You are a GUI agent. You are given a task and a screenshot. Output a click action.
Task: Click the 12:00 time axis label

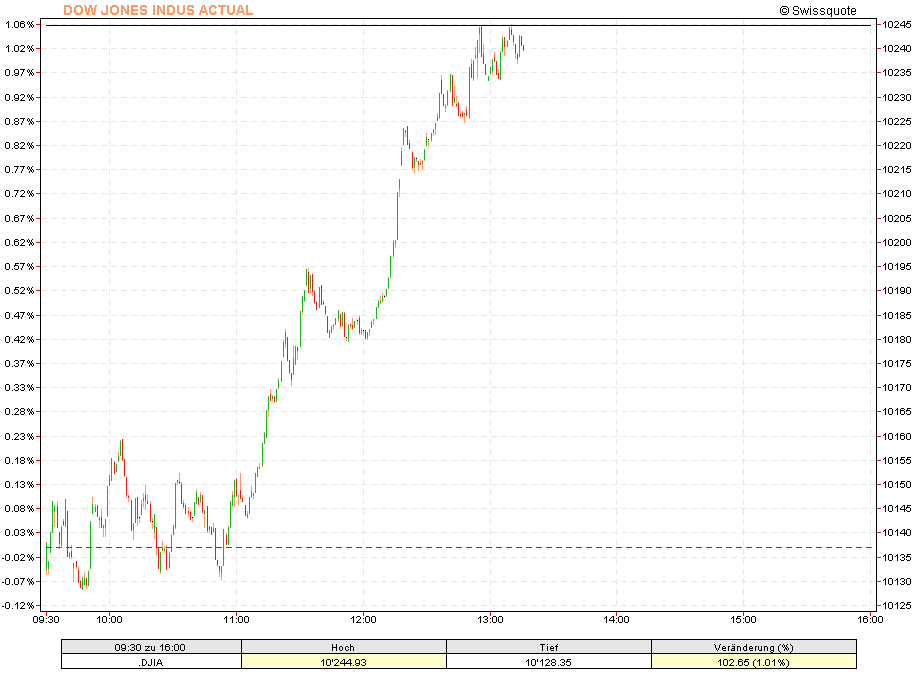363,619
